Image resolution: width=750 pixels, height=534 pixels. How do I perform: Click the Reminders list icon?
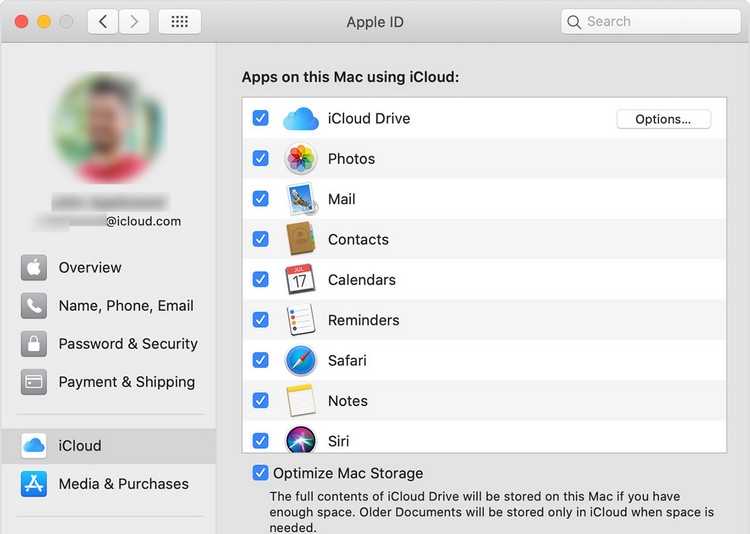click(300, 319)
